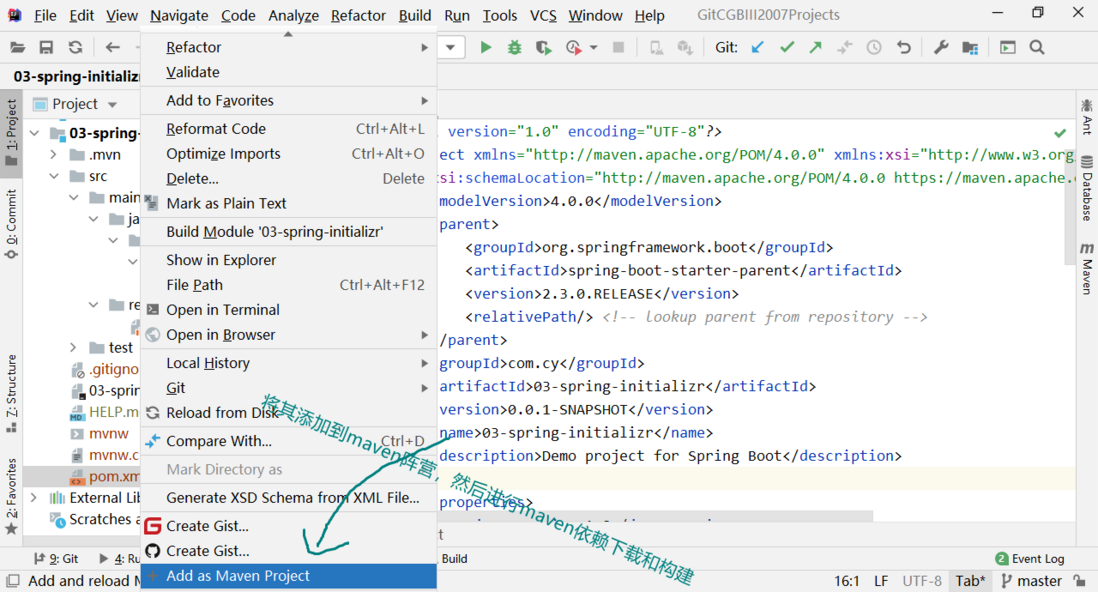Collapse the src folder node
Image resolution: width=1098 pixels, height=592 pixels.
(x=54, y=176)
